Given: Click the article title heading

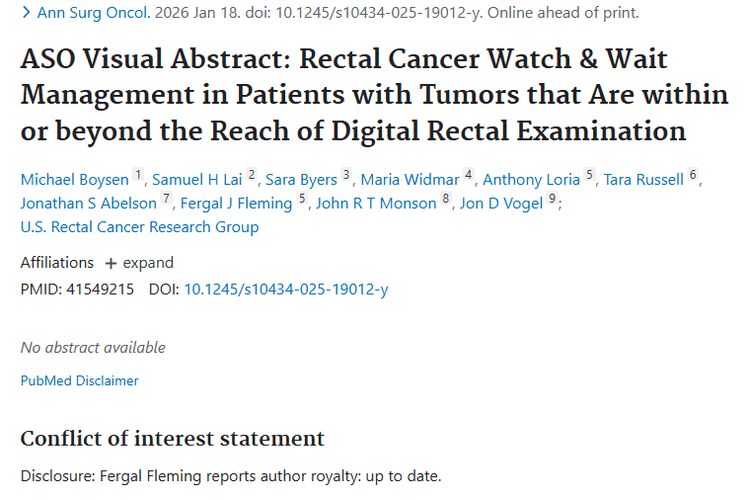Looking at the screenshot, I should click(360, 95).
